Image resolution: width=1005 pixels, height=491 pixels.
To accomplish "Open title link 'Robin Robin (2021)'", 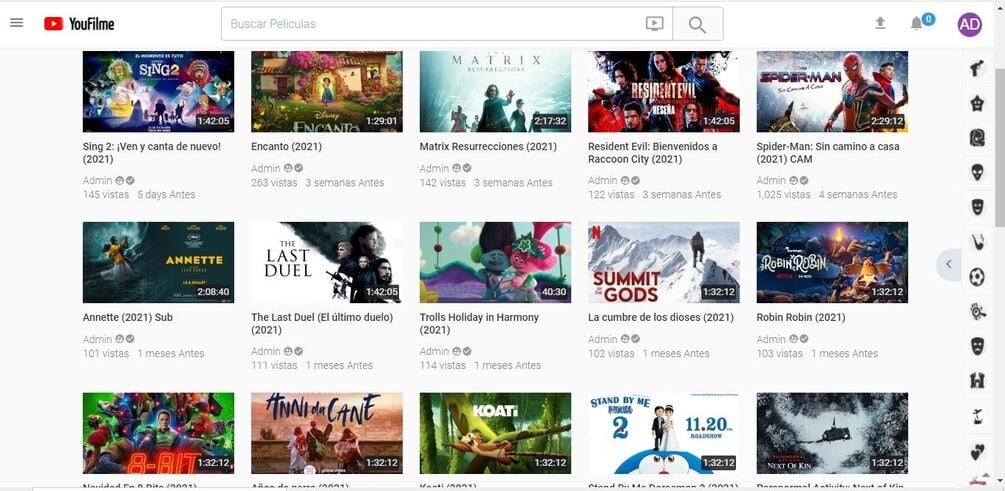I will (x=801, y=317).
